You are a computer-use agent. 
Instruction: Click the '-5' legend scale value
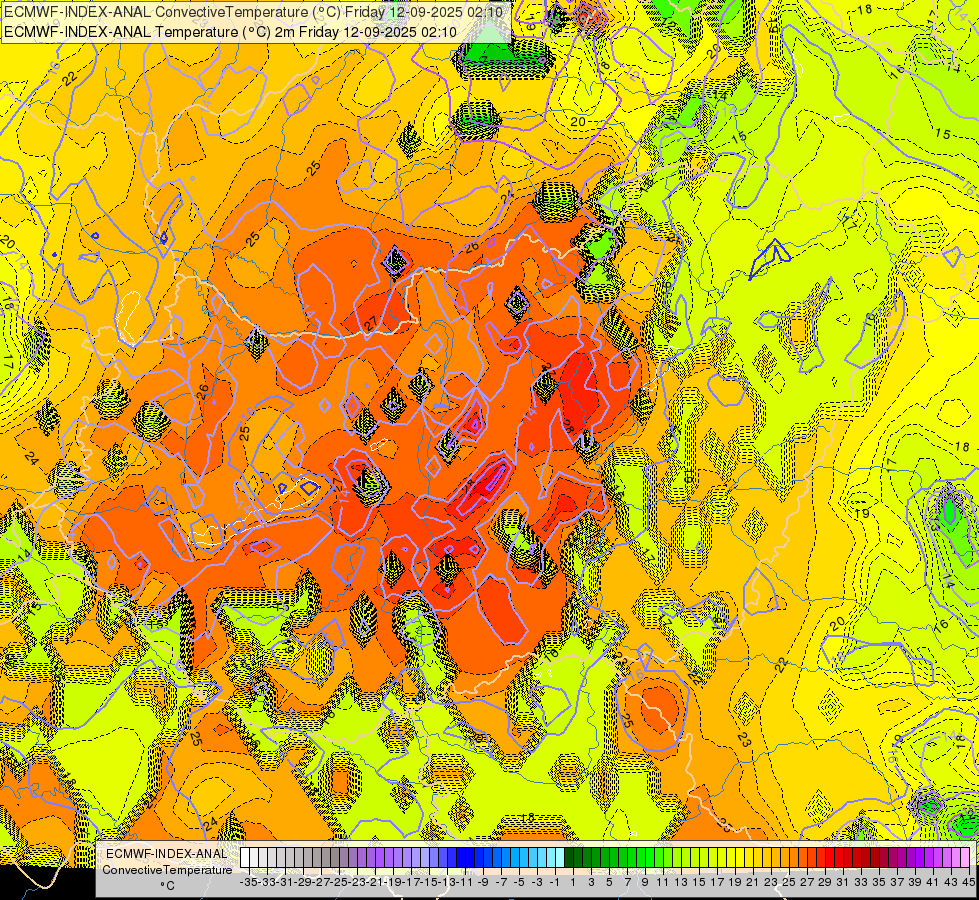pyautogui.click(x=519, y=883)
